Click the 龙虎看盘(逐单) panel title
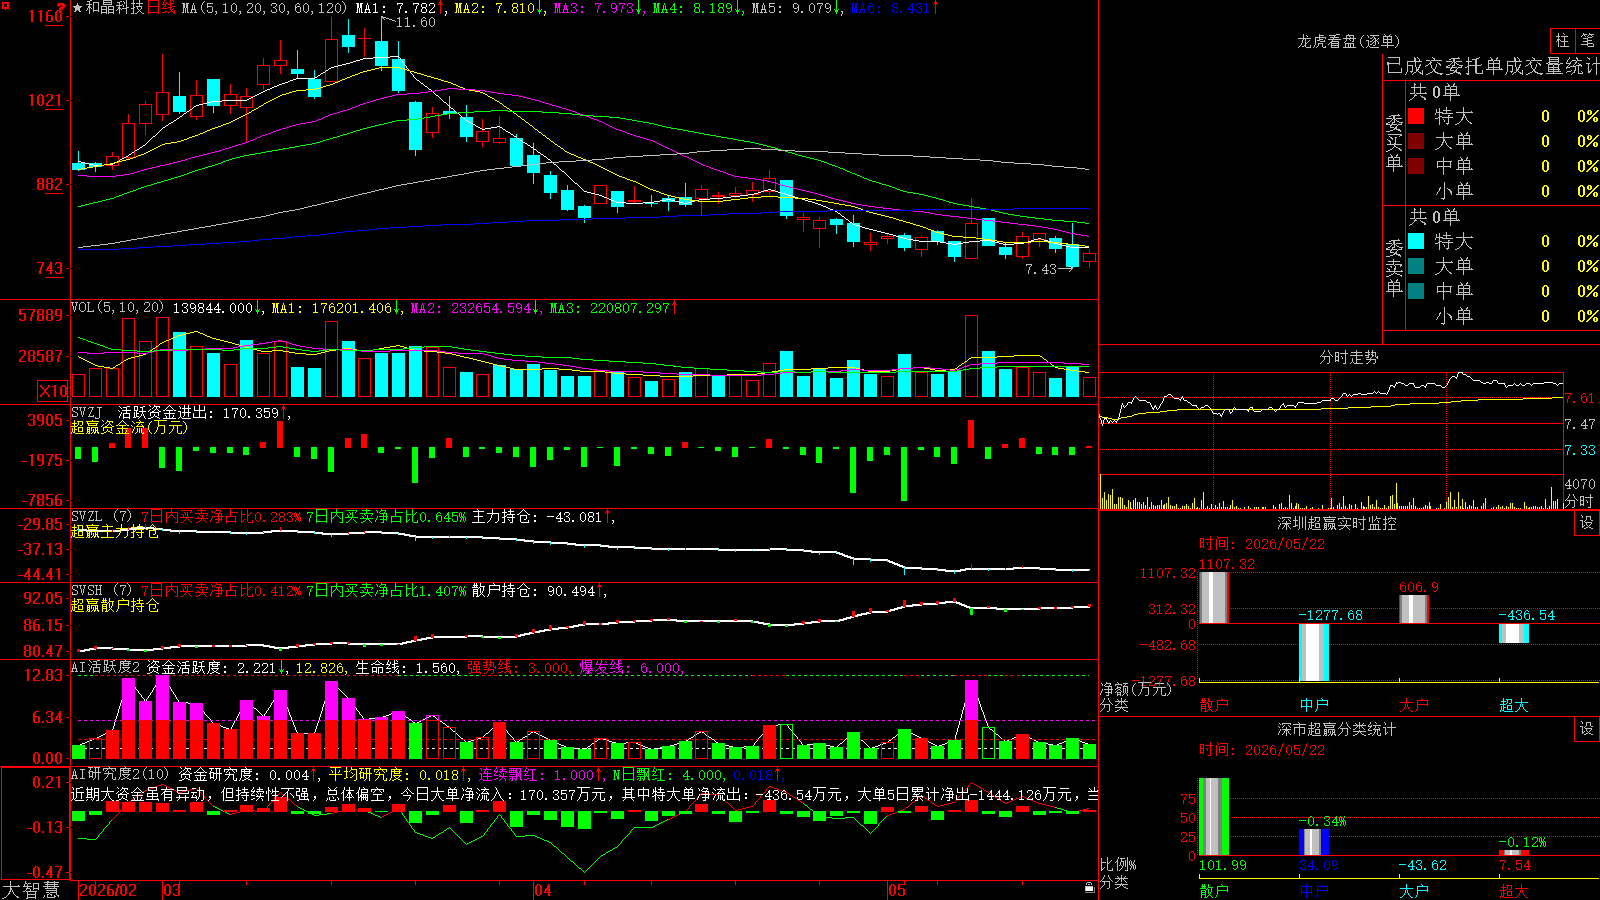This screenshot has height=900, width=1600. tap(1349, 41)
